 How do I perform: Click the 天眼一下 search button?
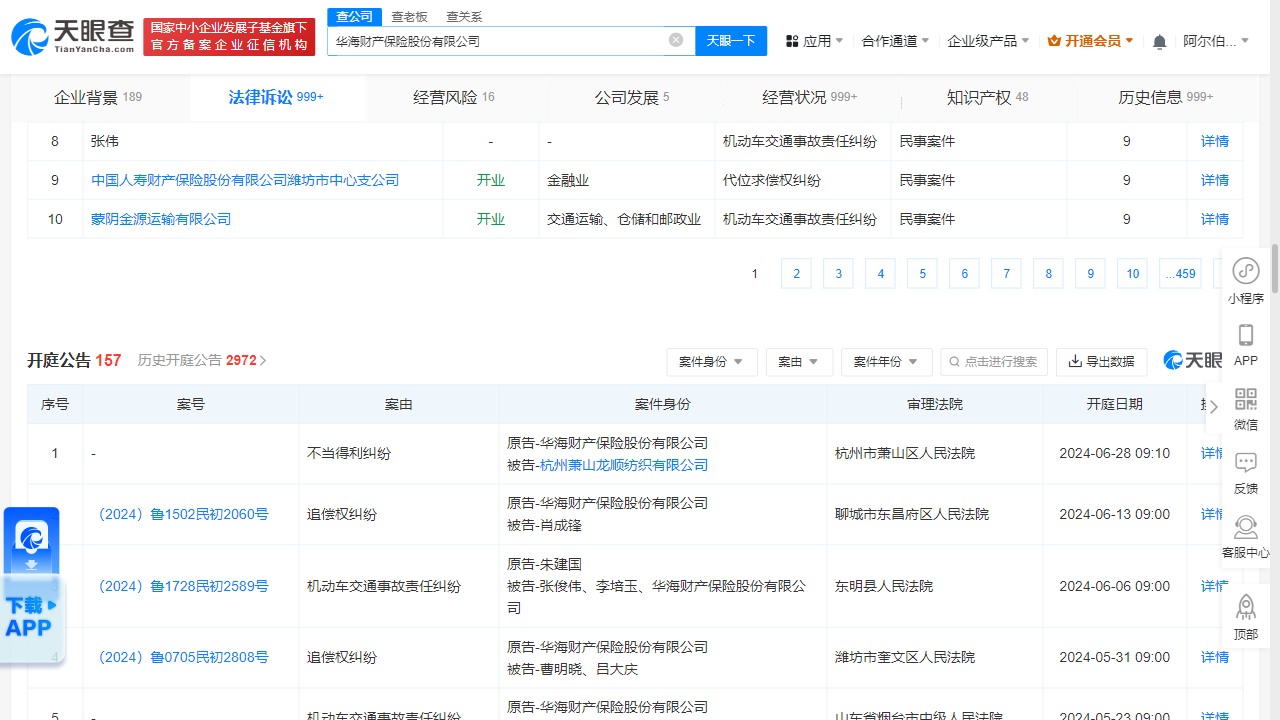731,41
